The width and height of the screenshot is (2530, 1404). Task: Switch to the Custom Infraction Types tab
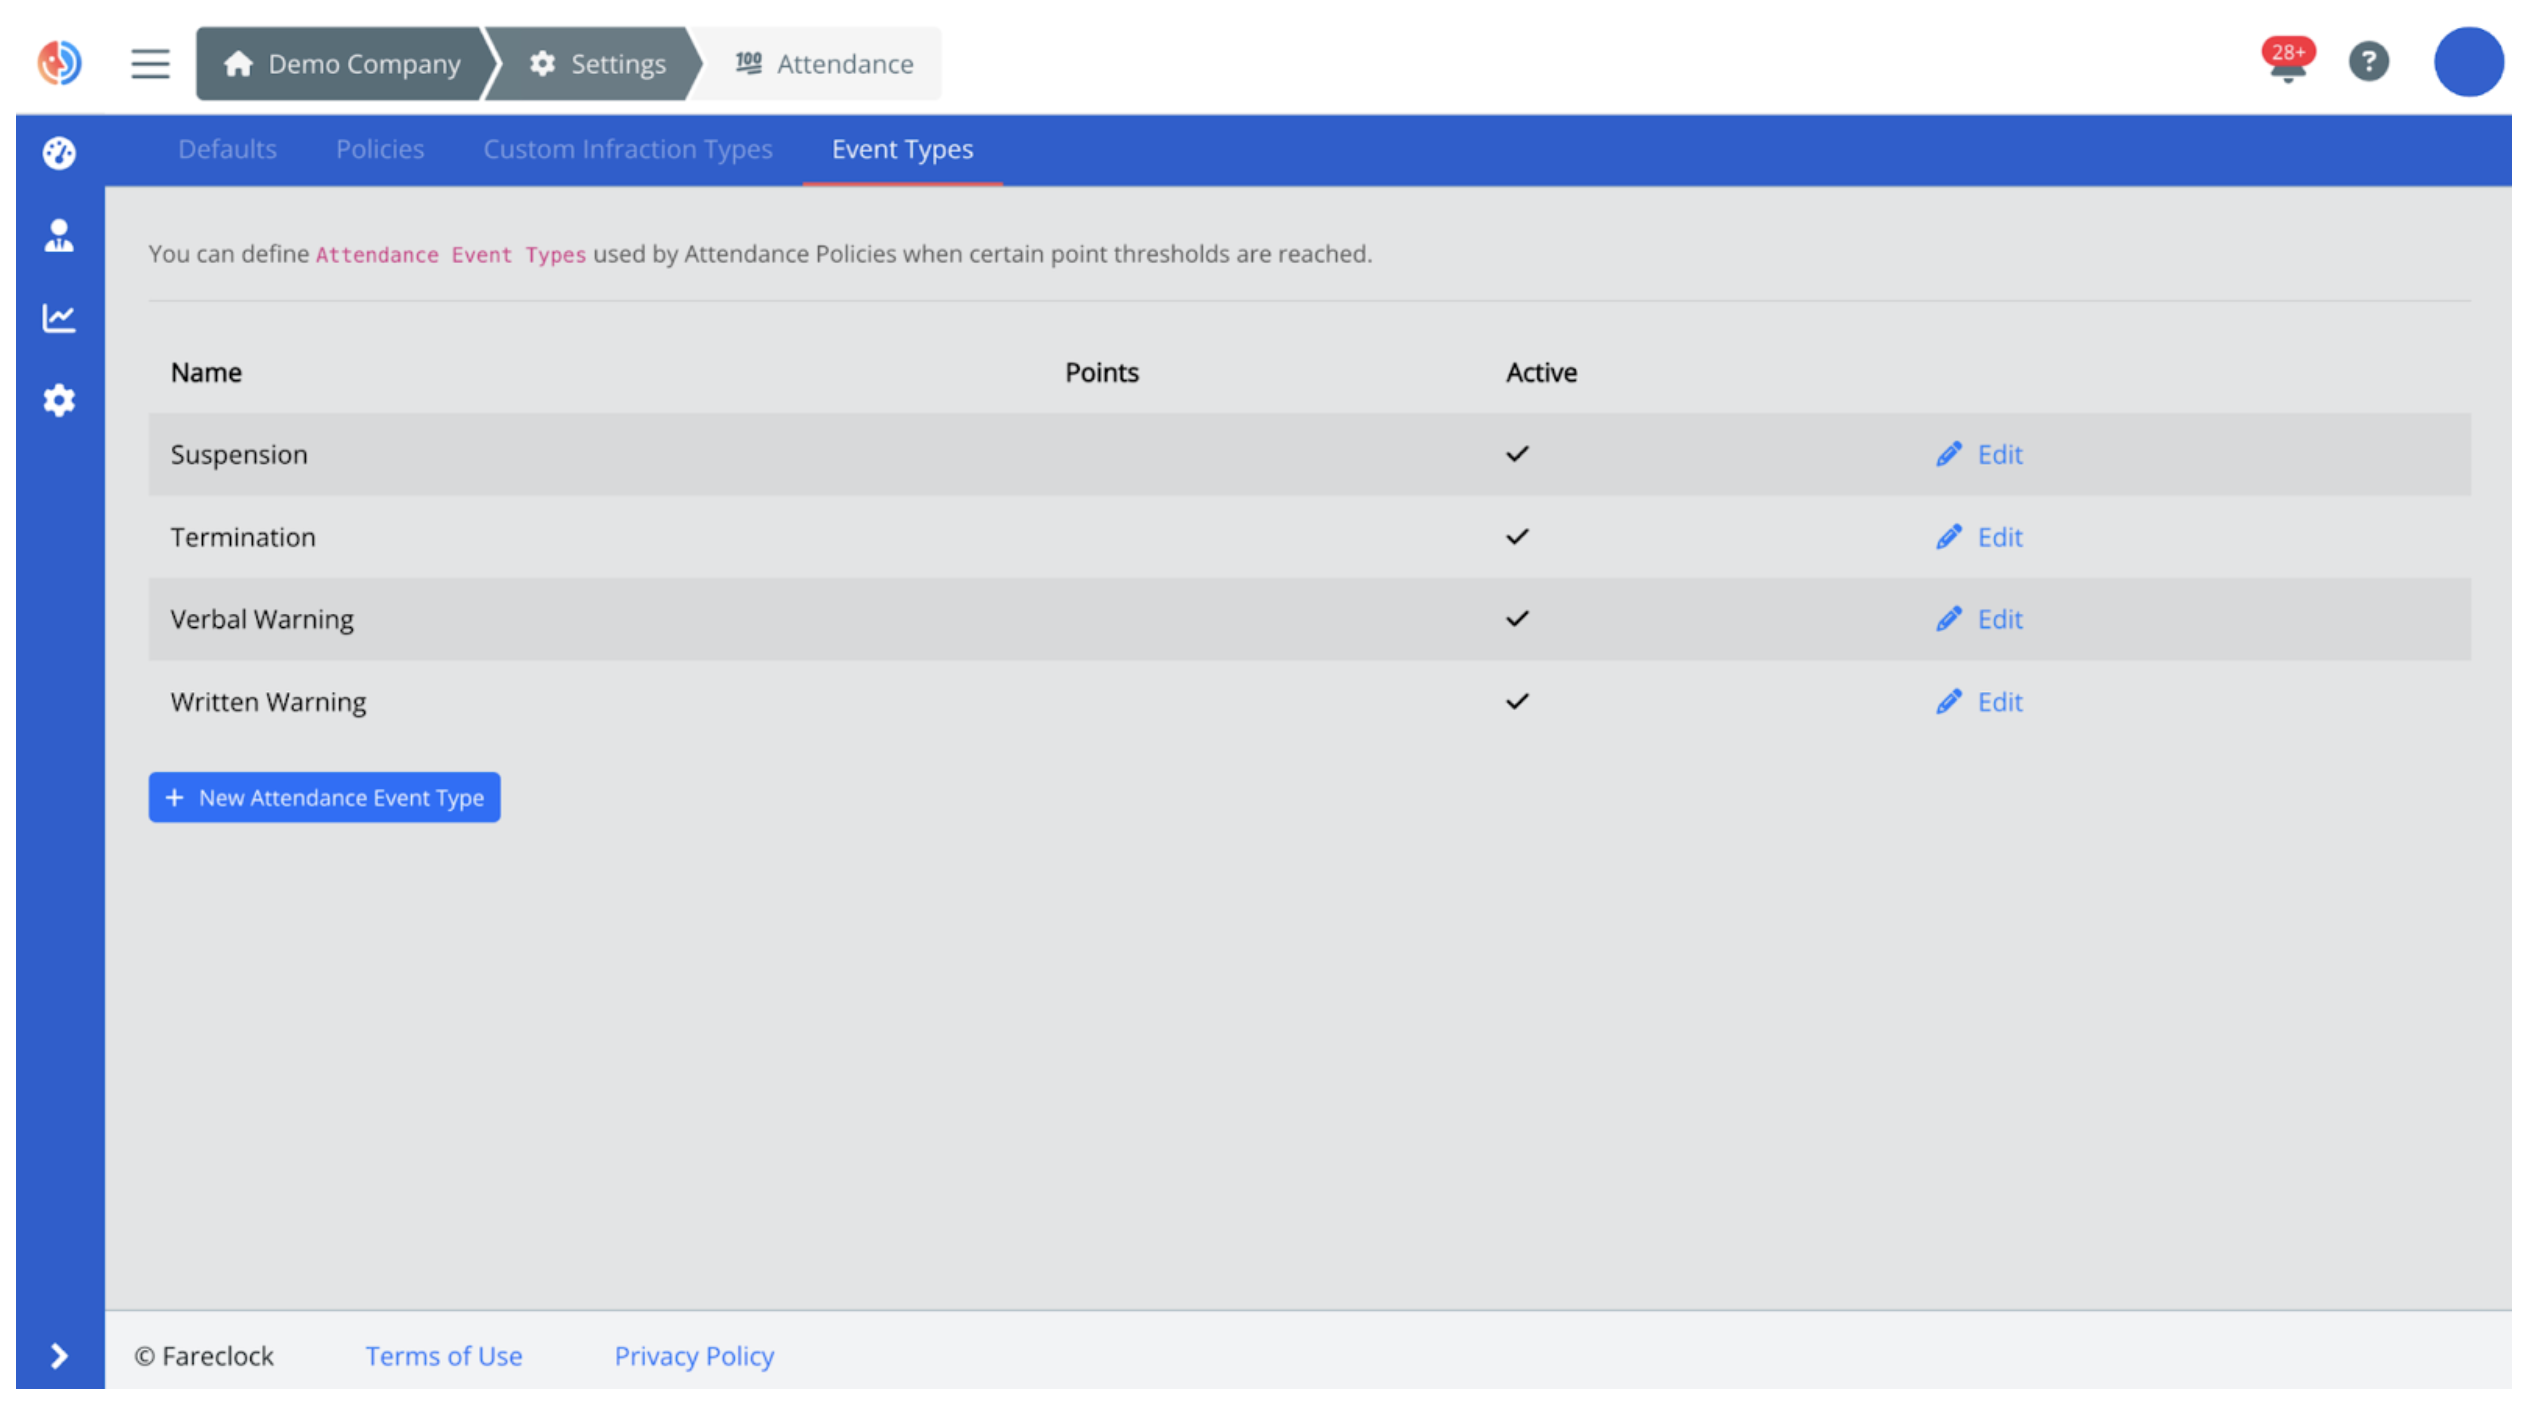click(628, 149)
